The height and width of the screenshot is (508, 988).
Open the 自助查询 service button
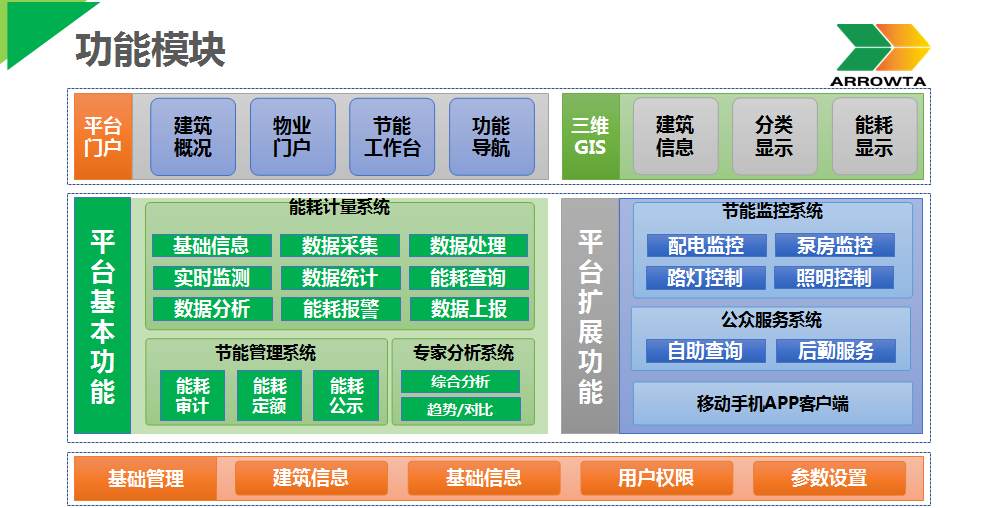(706, 351)
